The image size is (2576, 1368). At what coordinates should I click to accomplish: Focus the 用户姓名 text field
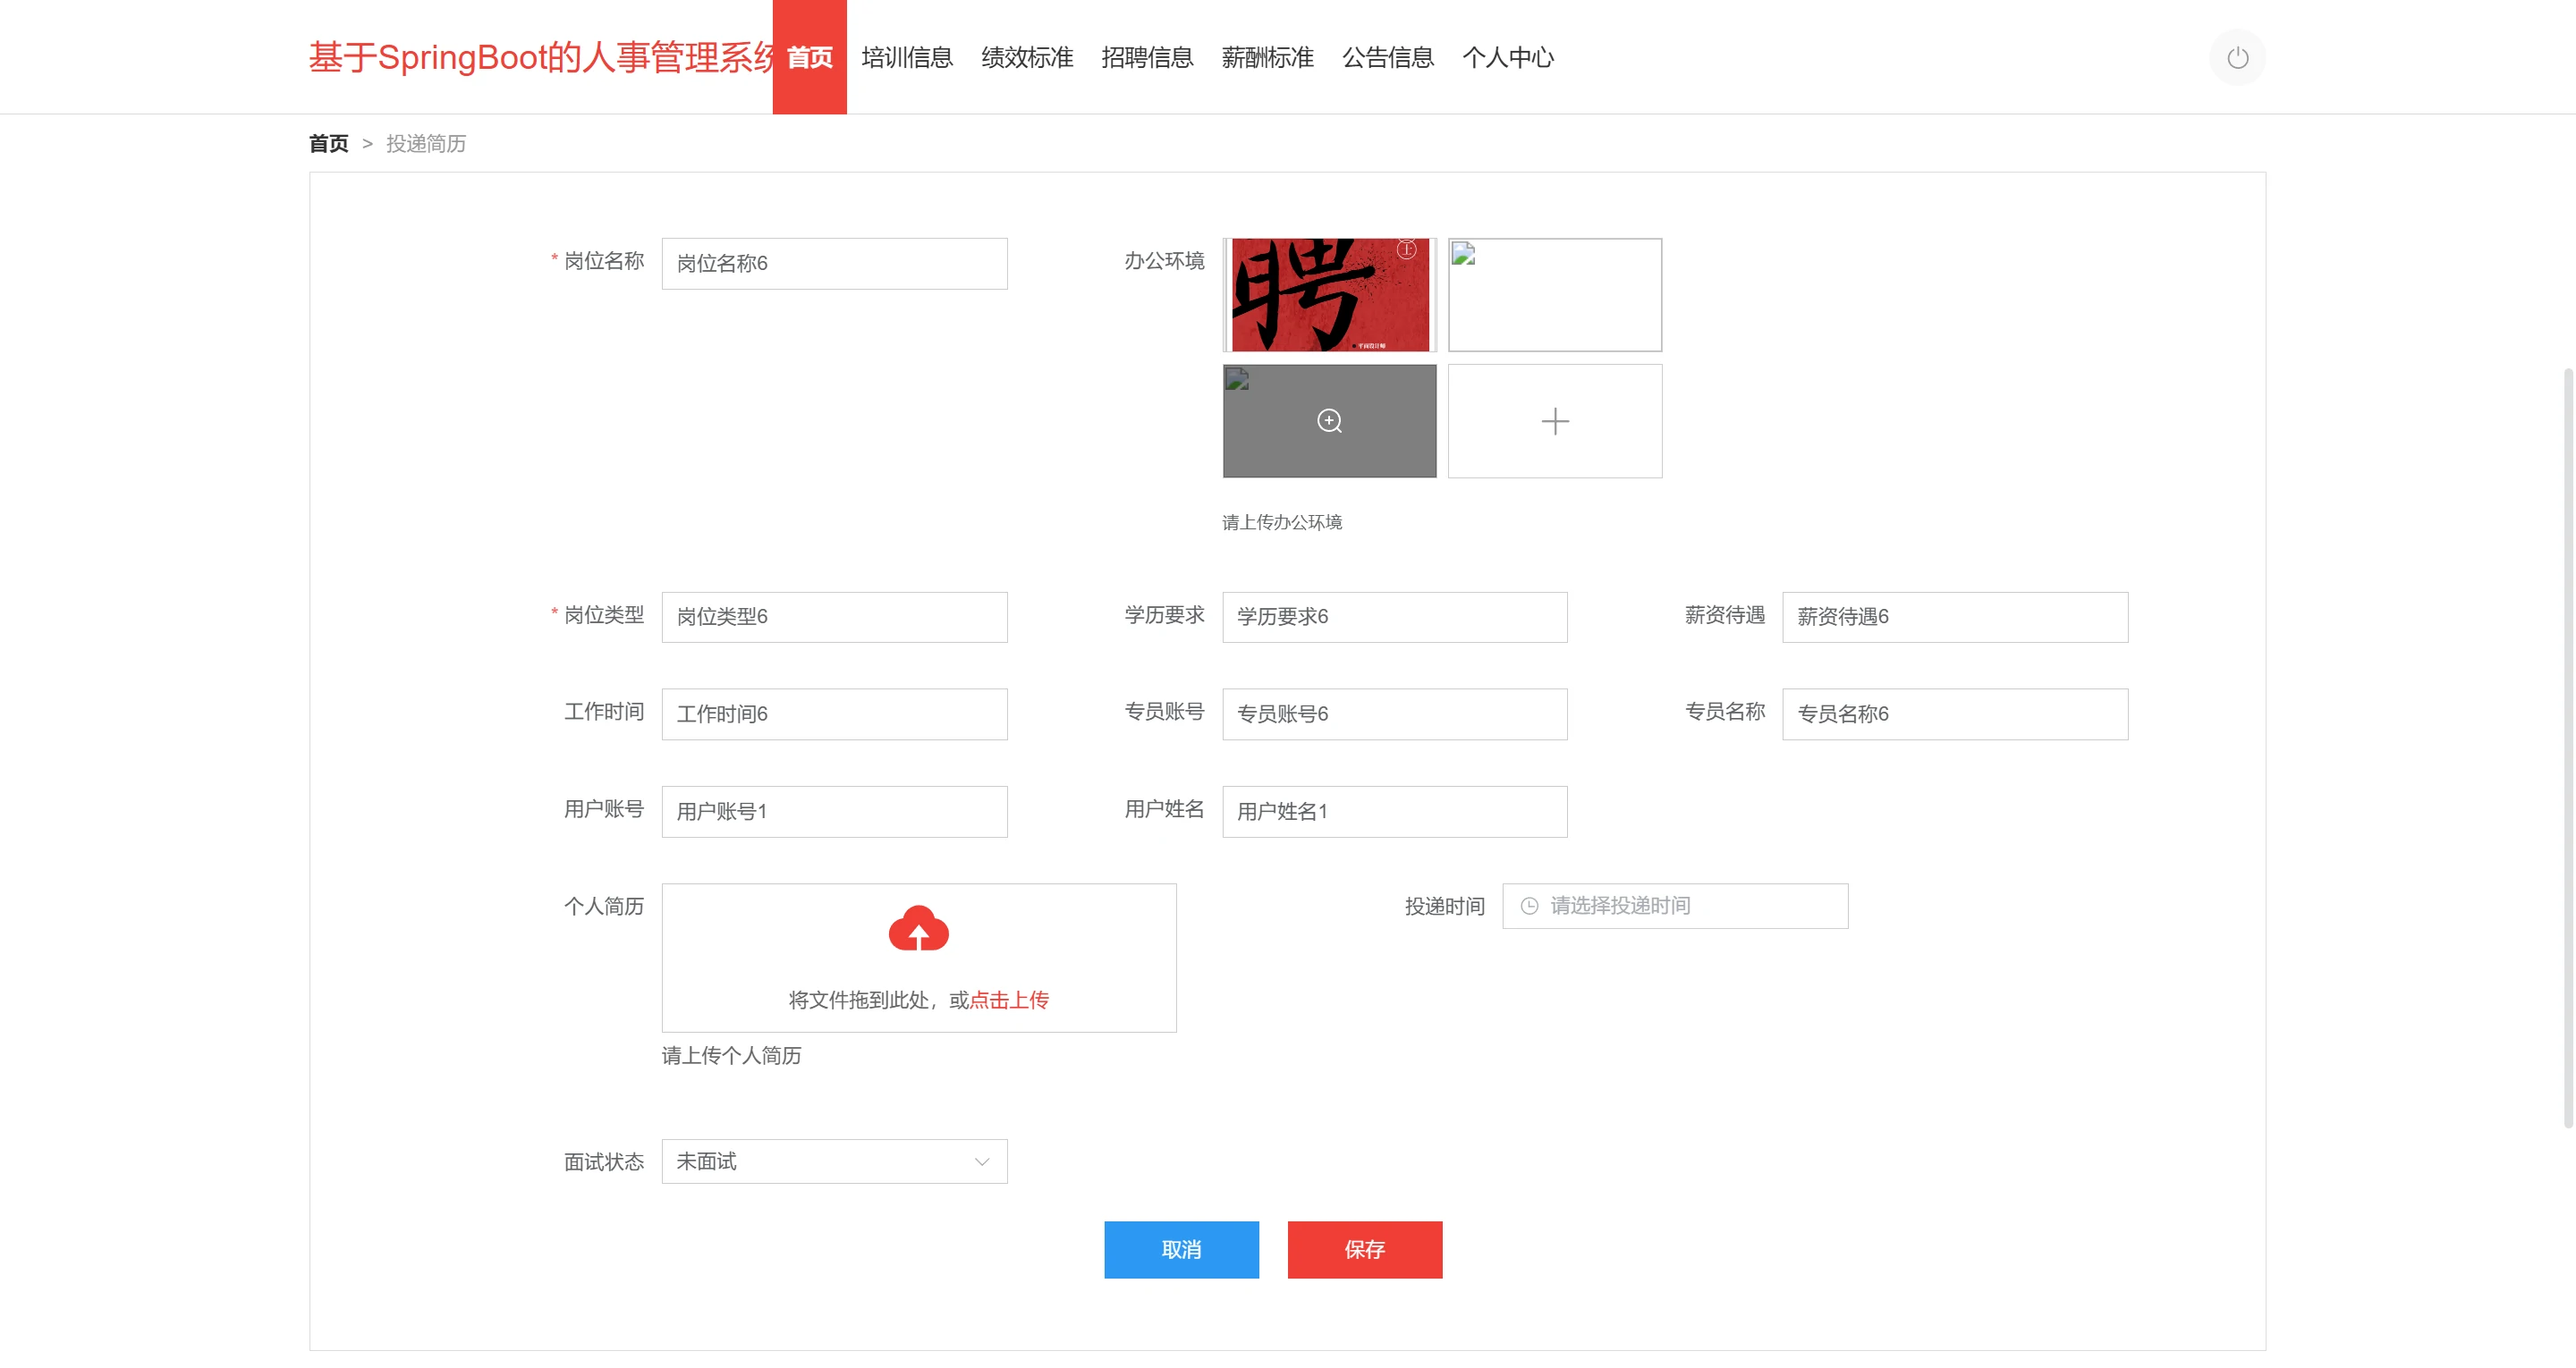click(x=1394, y=811)
